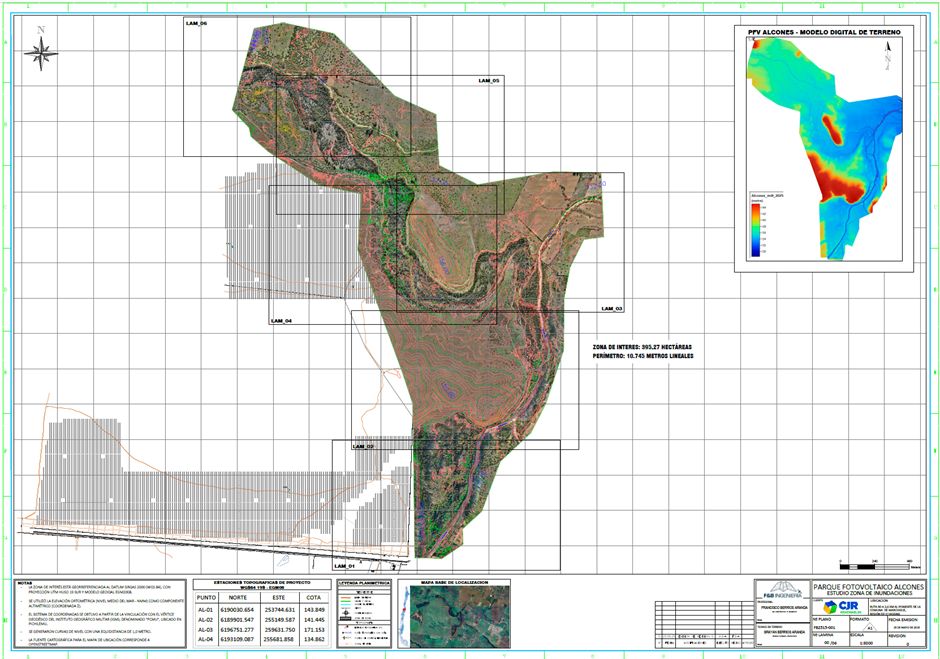
Task: Click the F&B Ingeniería logo
Action: coord(782,589)
